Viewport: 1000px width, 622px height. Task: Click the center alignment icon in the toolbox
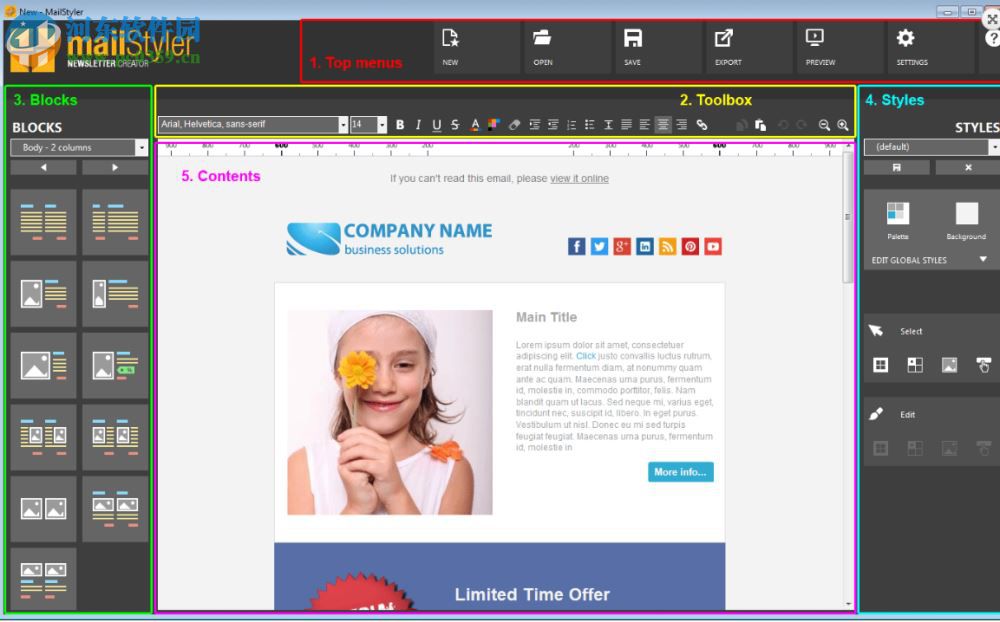663,124
